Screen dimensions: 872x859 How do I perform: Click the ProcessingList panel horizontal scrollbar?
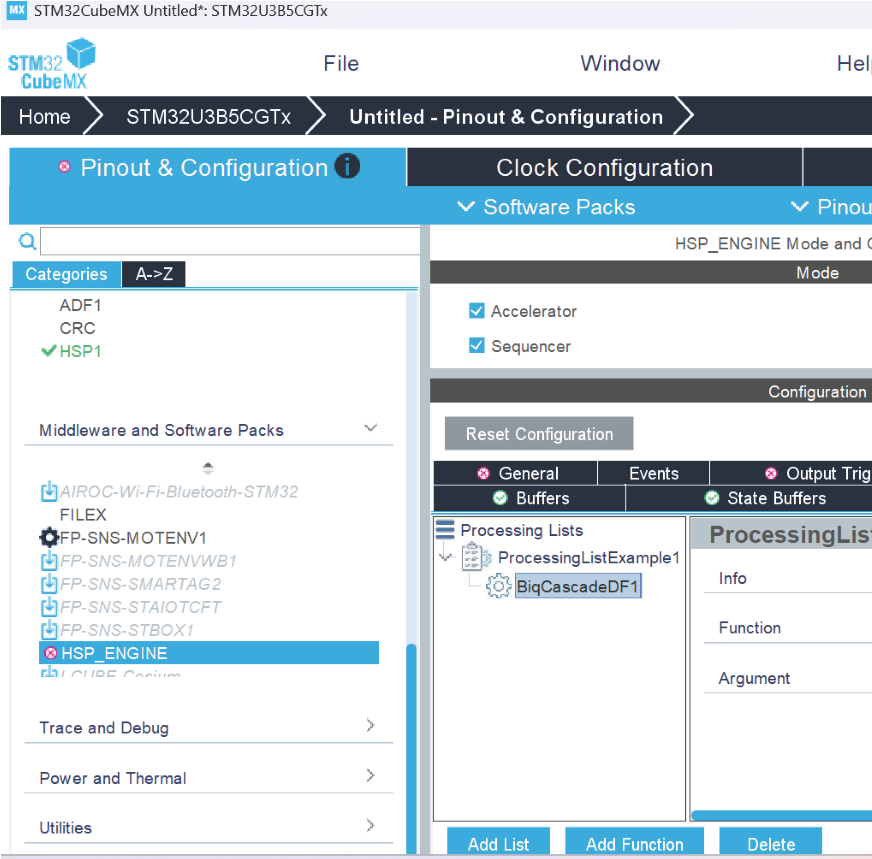tap(781, 815)
